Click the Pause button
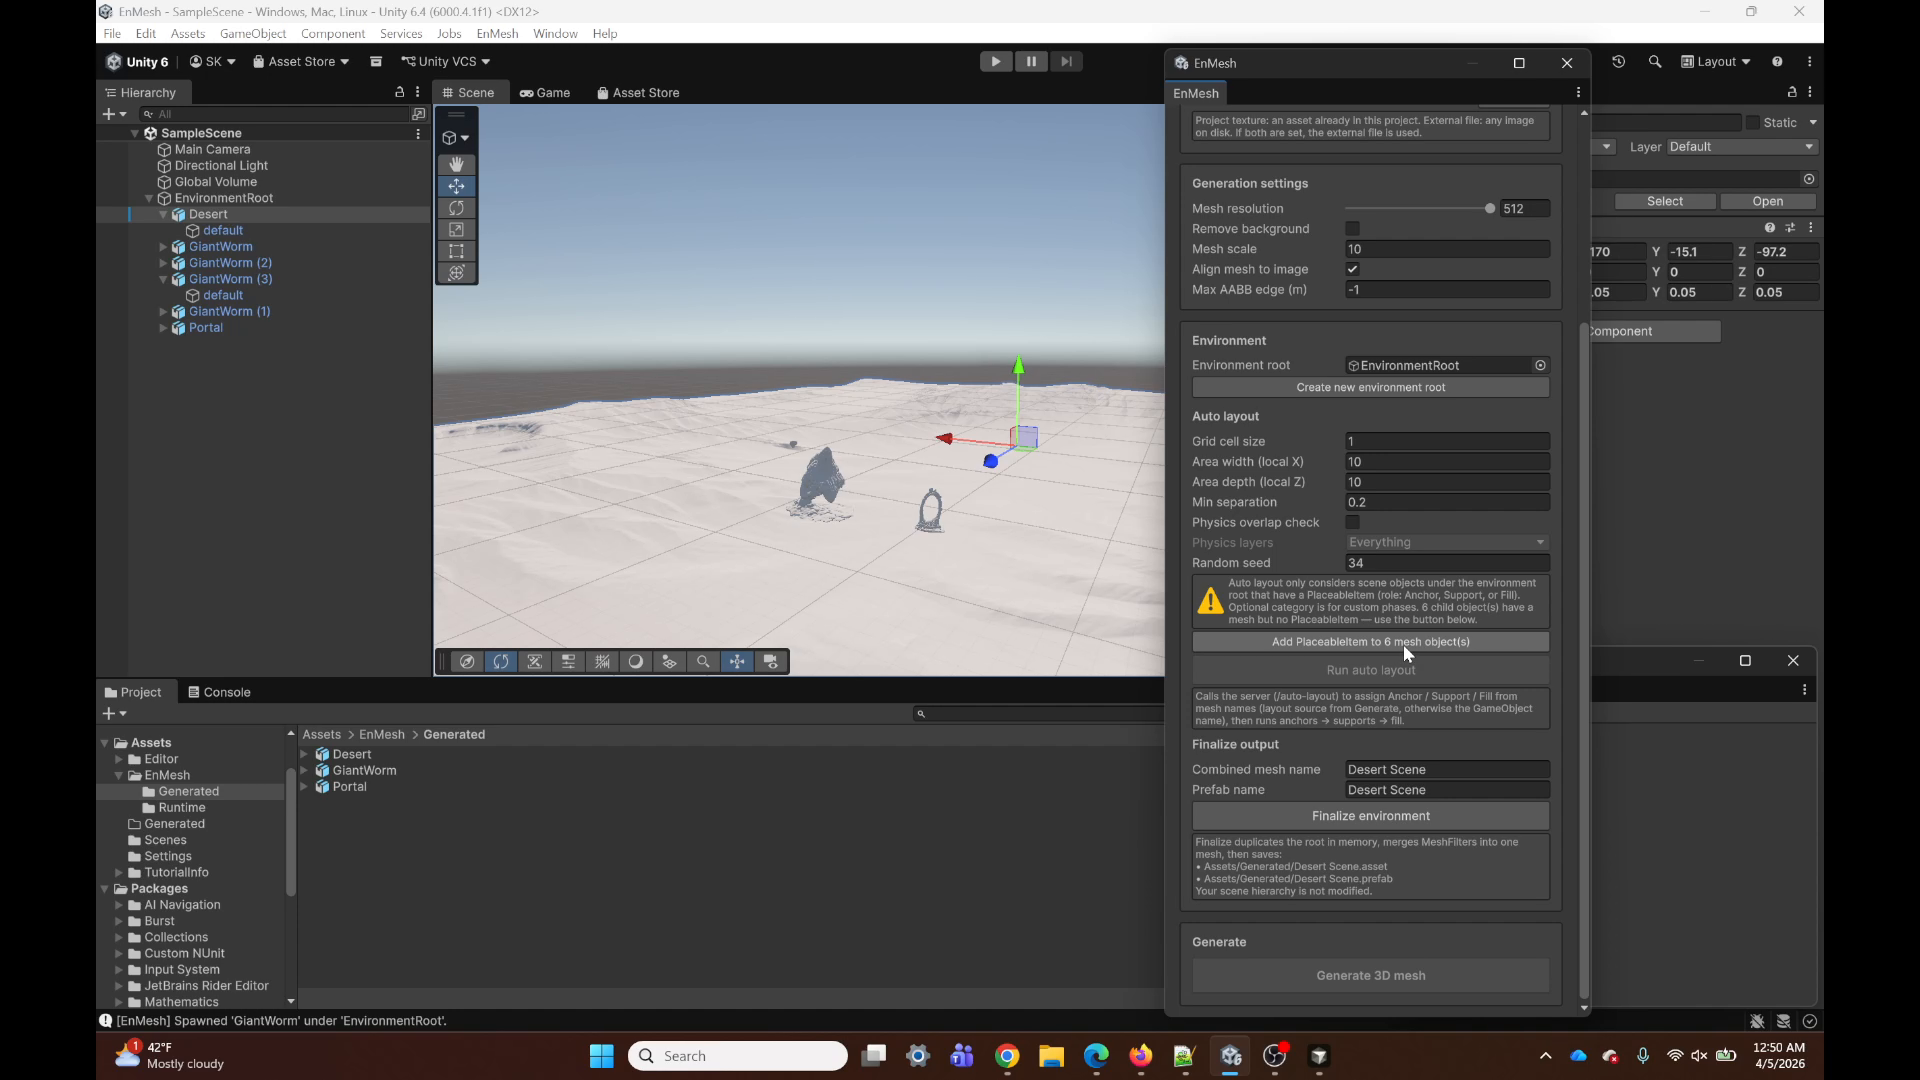Viewport: 1920px width, 1080px height. (1031, 62)
